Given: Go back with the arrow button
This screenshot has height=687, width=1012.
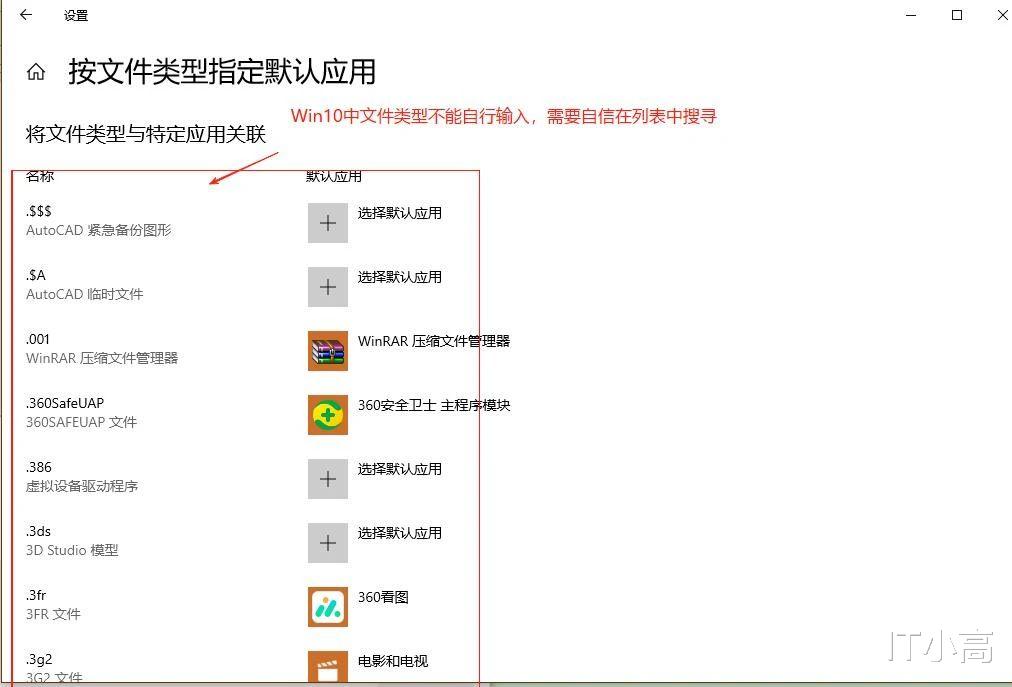Looking at the screenshot, I should 26,15.
